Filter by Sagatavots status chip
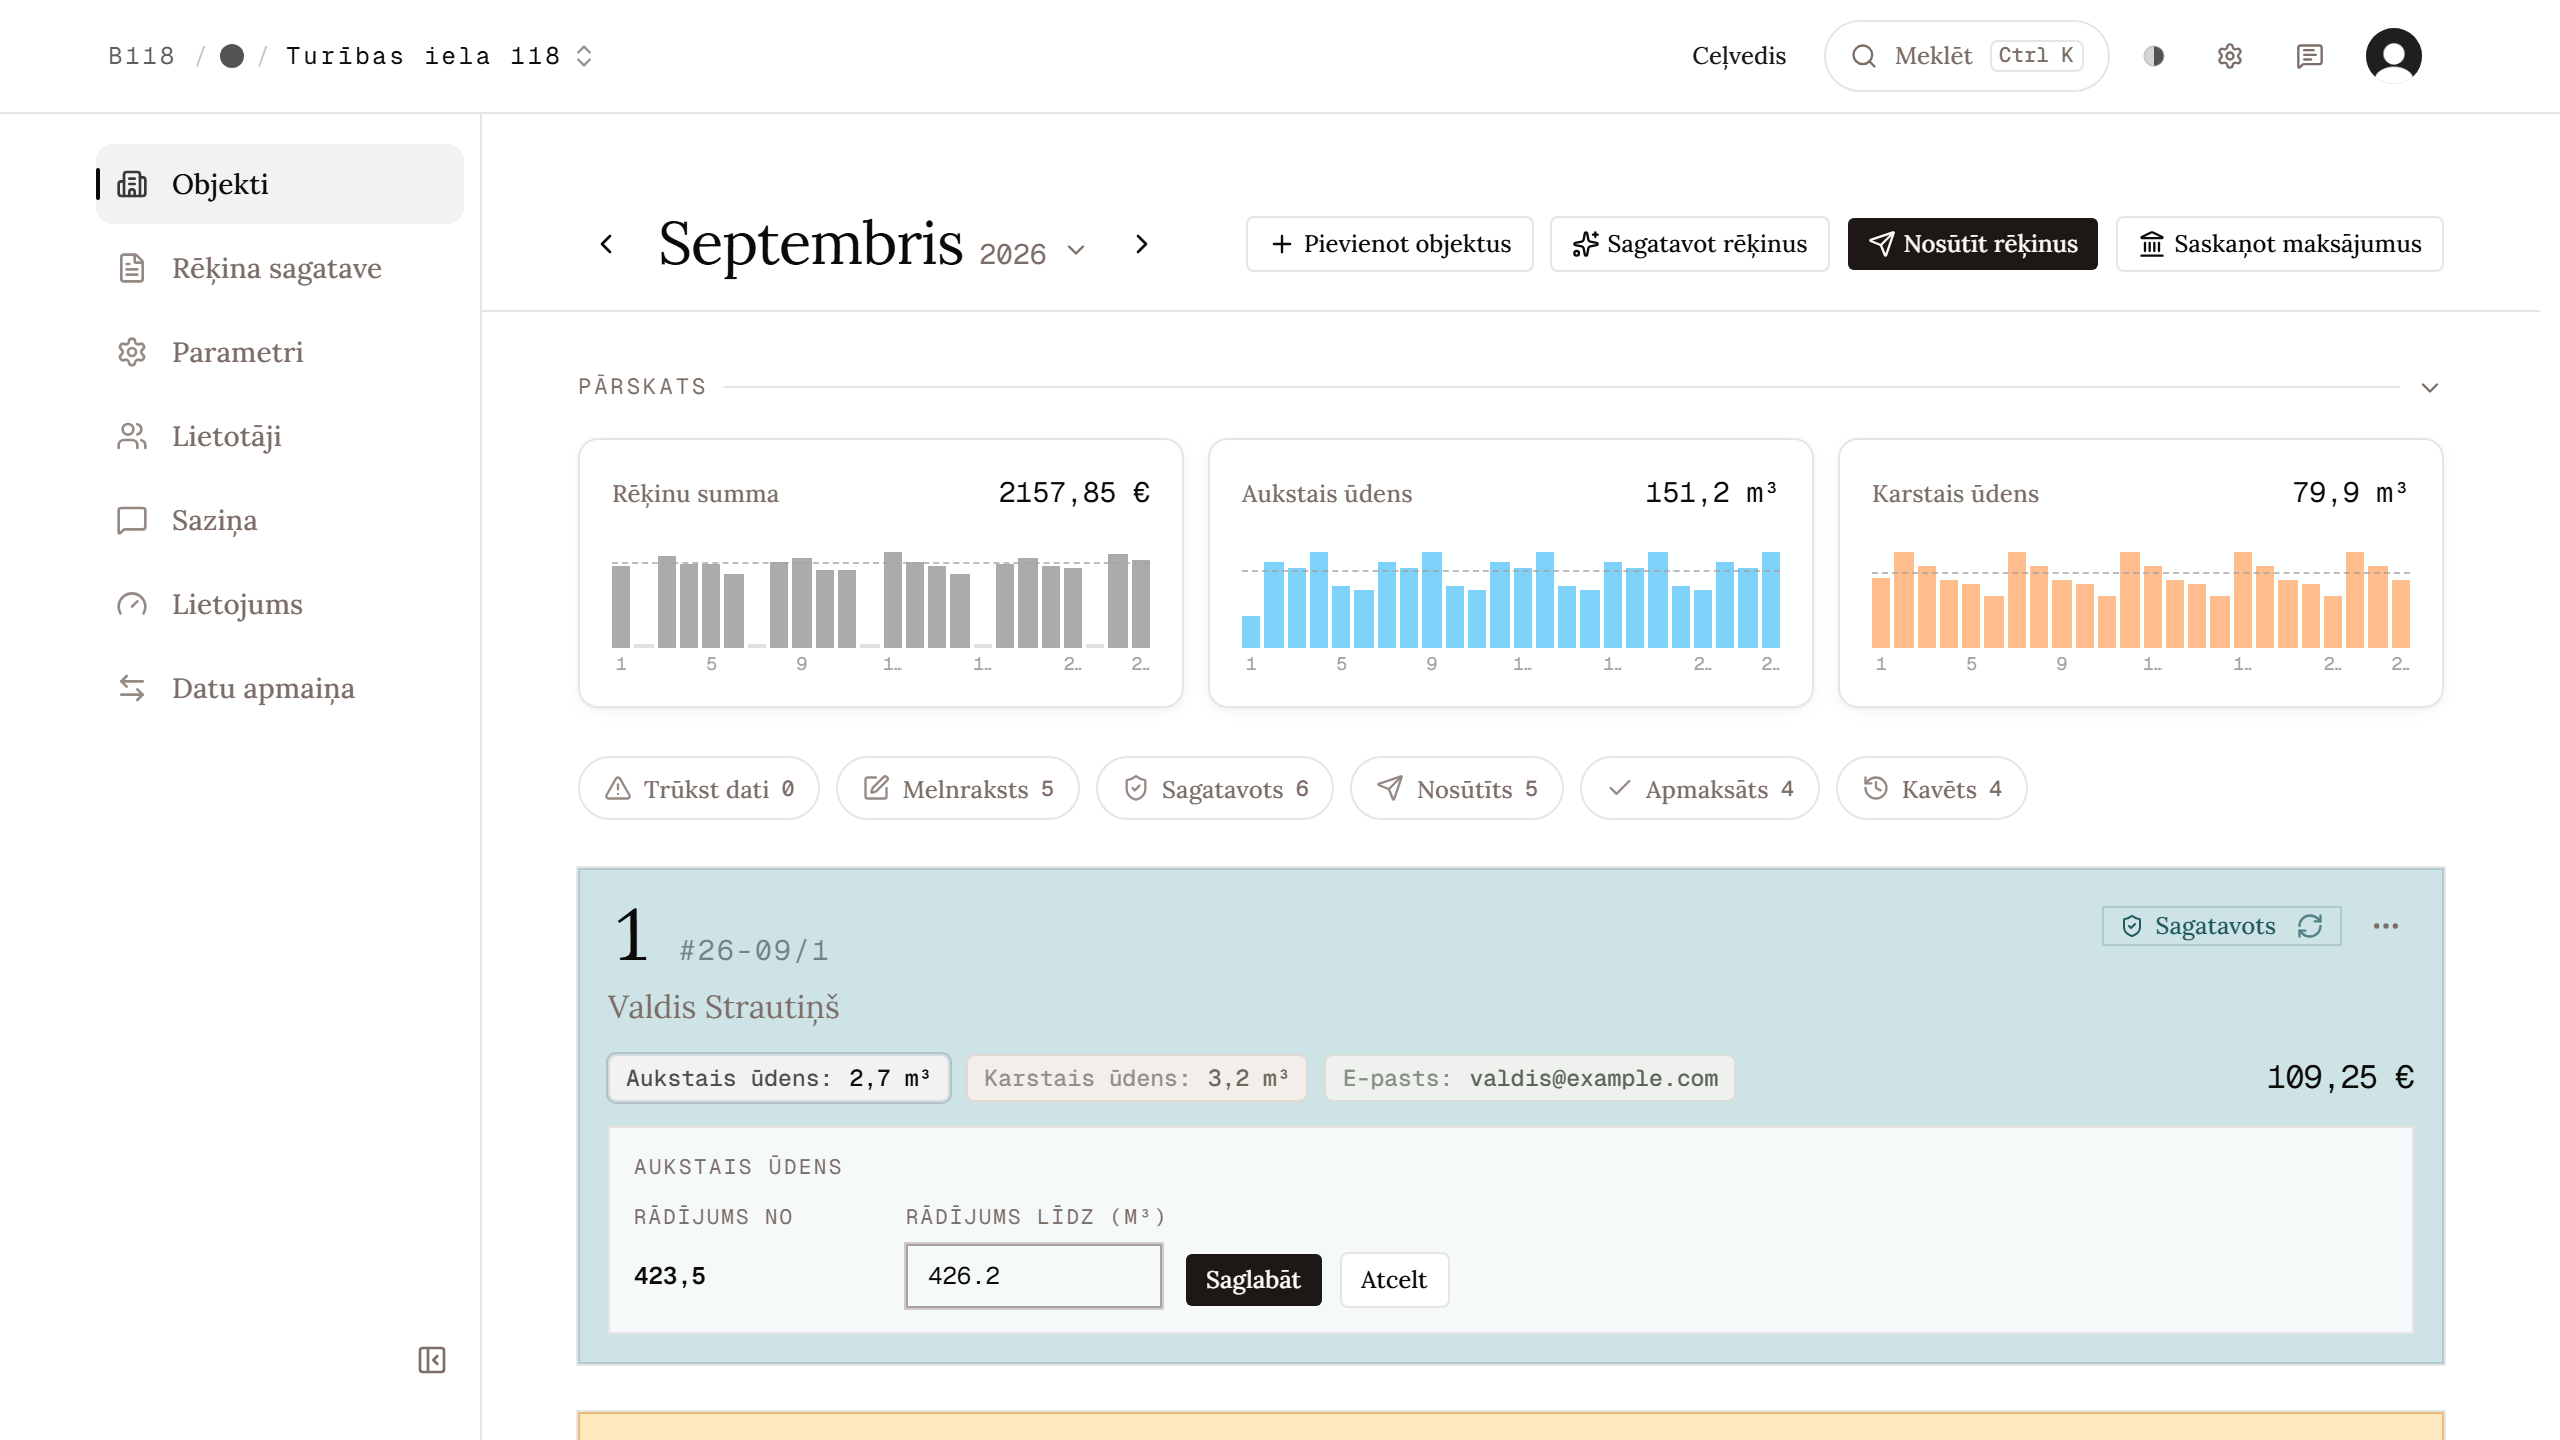Viewport: 2560px width, 1440px height. click(x=1215, y=789)
